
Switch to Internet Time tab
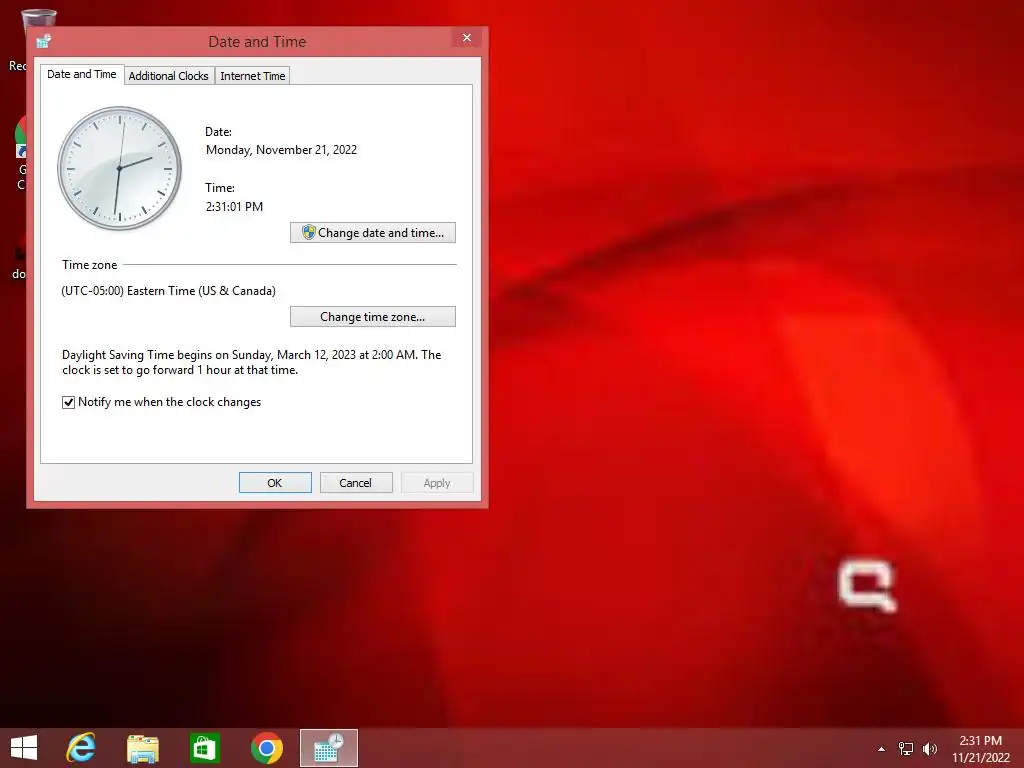(x=253, y=76)
